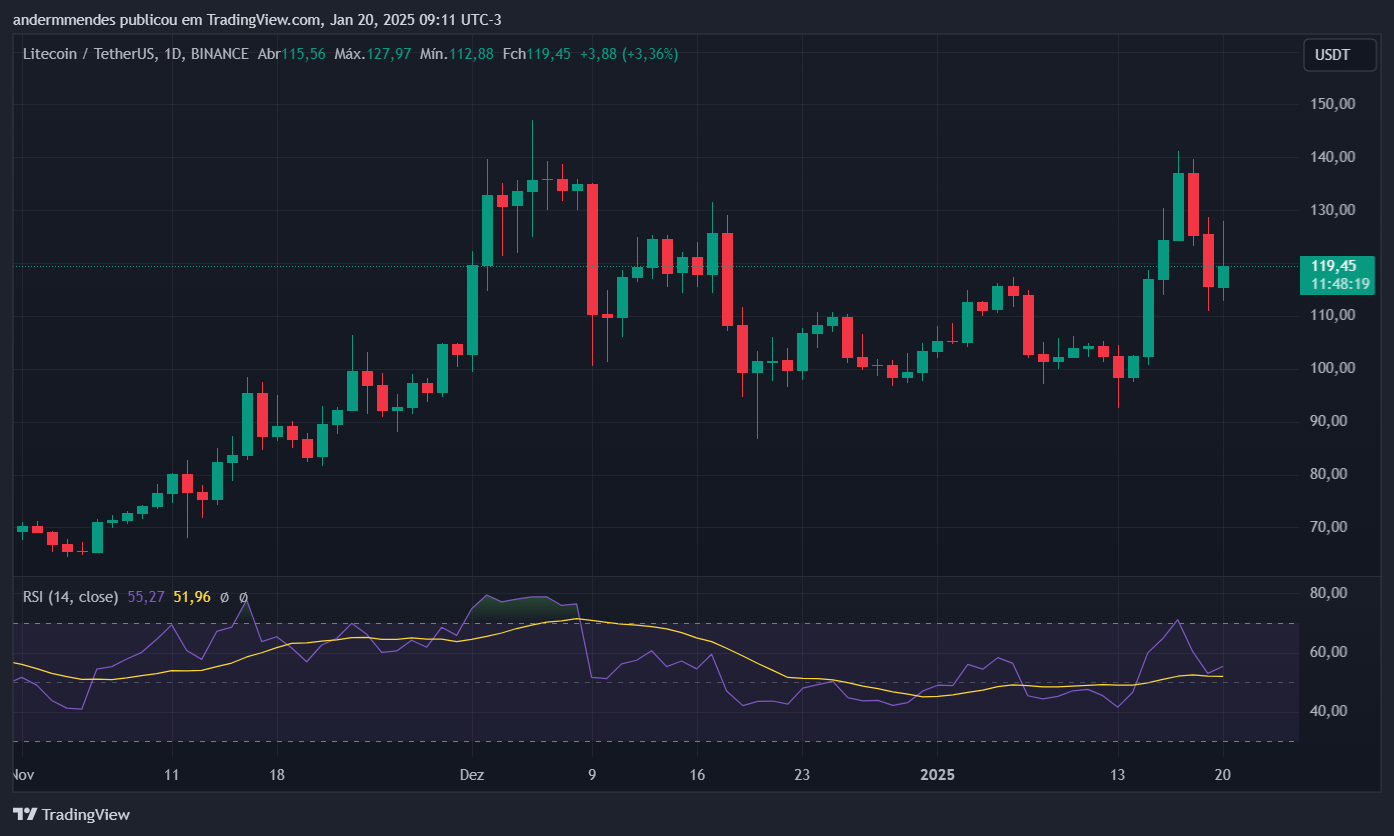Click the 119,45 current price label

point(1333,266)
